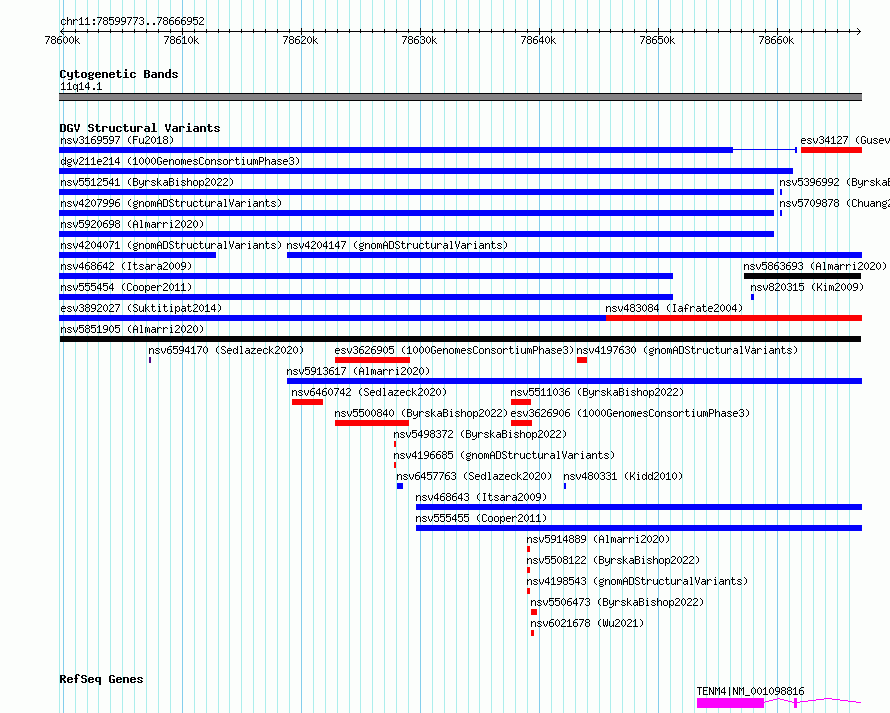The width and height of the screenshot is (890, 713).
Task: Select the blue nsv468643 variant bar
Action: point(639,507)
